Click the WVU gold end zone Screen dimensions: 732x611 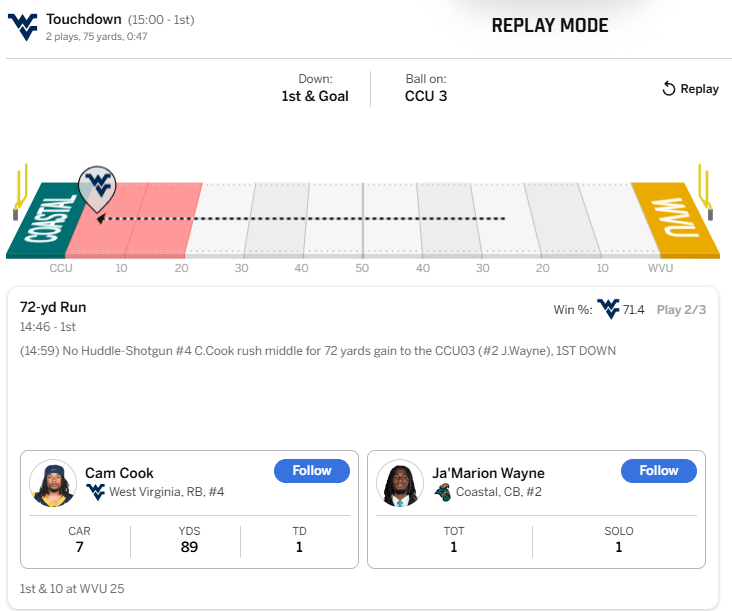(676, 220)
